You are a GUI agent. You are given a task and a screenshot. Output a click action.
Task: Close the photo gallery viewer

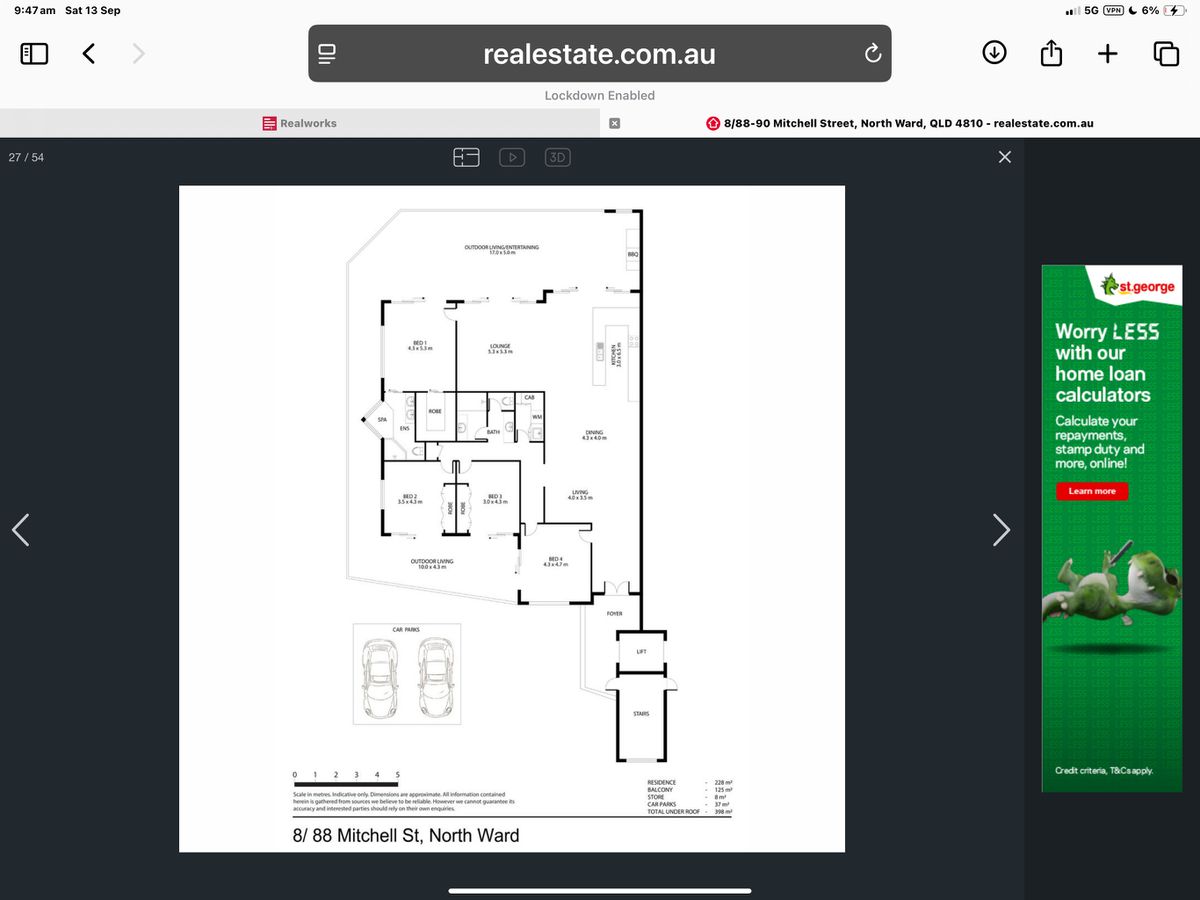click(x=1005, y=157)
